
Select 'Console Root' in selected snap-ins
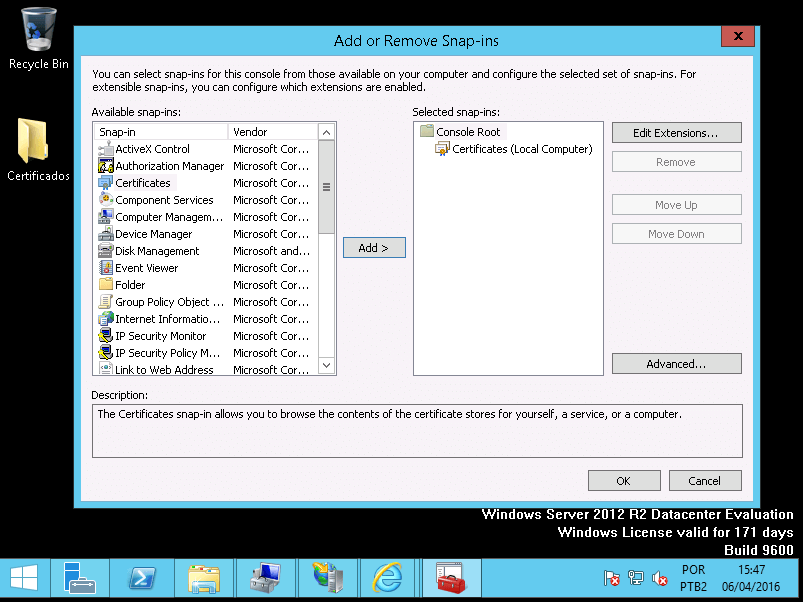tap(468, 132)
